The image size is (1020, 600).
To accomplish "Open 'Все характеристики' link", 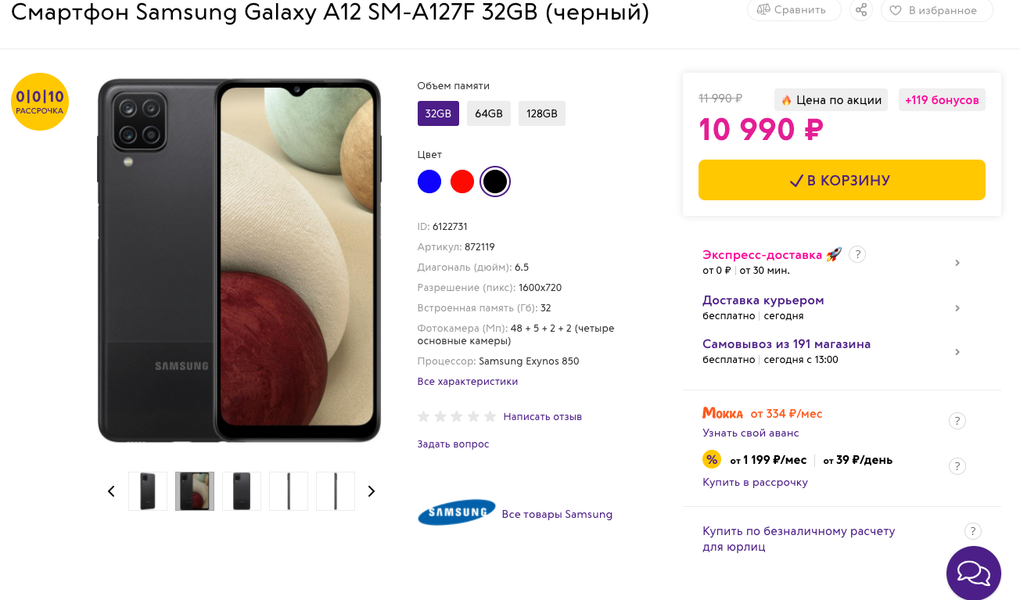I will 467,381.
